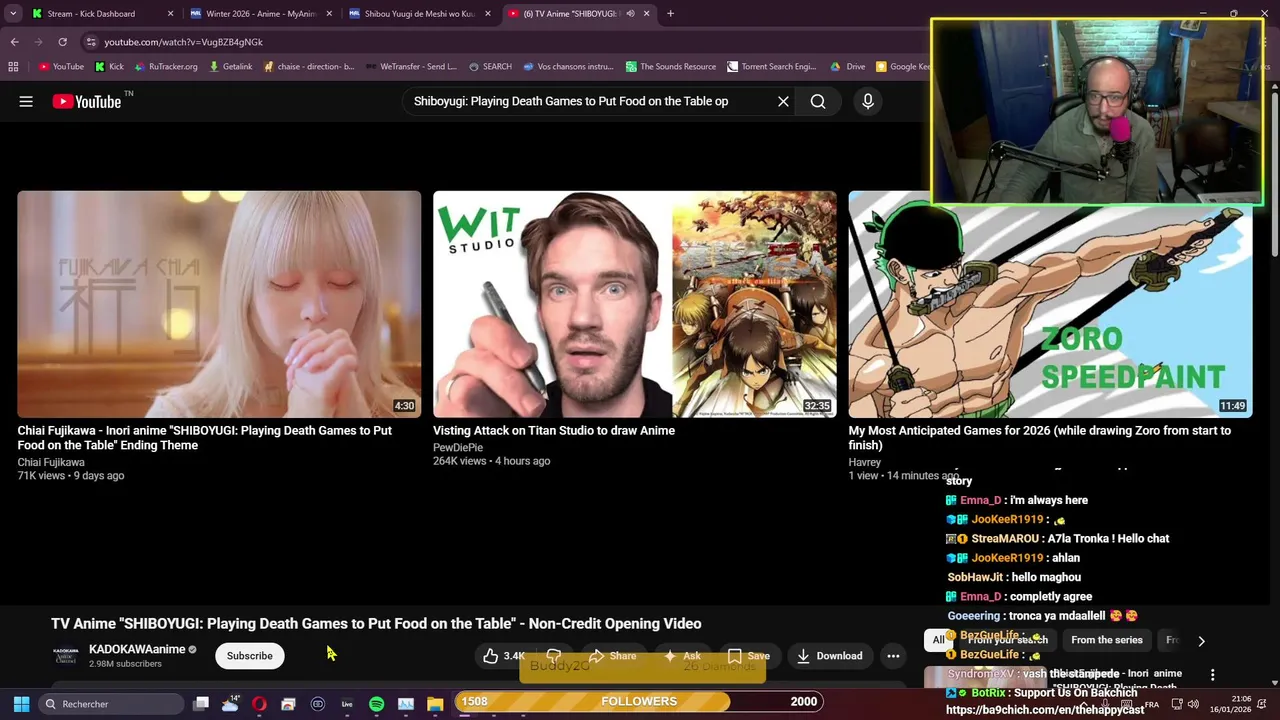The width and height of the screenshot is (1280, 720).
Task: Reload the current page
Action: [x=62, y=42]
